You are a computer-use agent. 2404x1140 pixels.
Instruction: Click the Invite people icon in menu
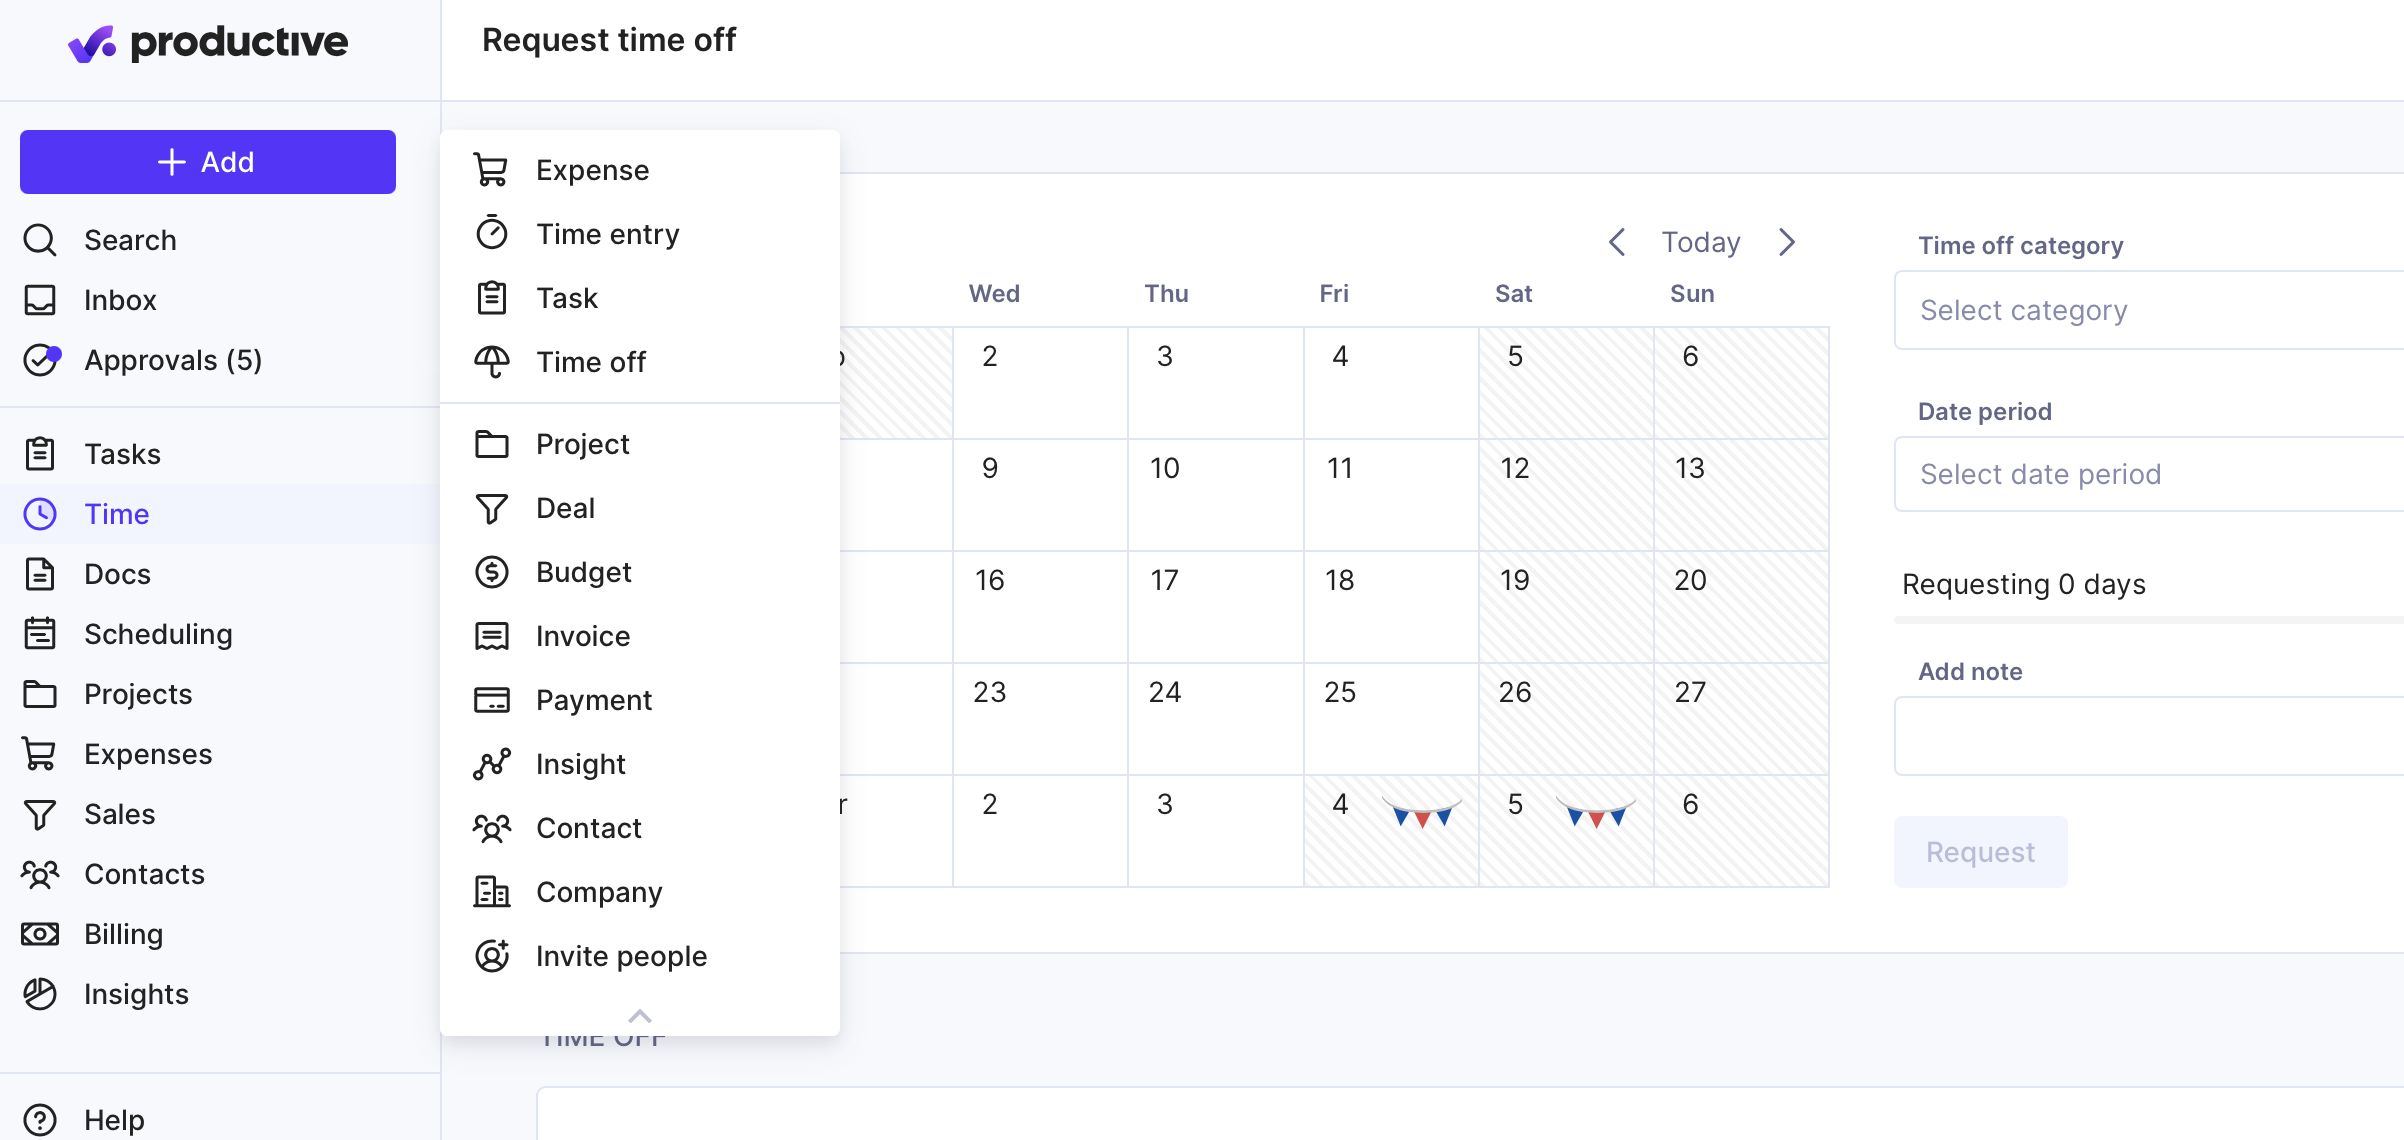tap(492, 956)
